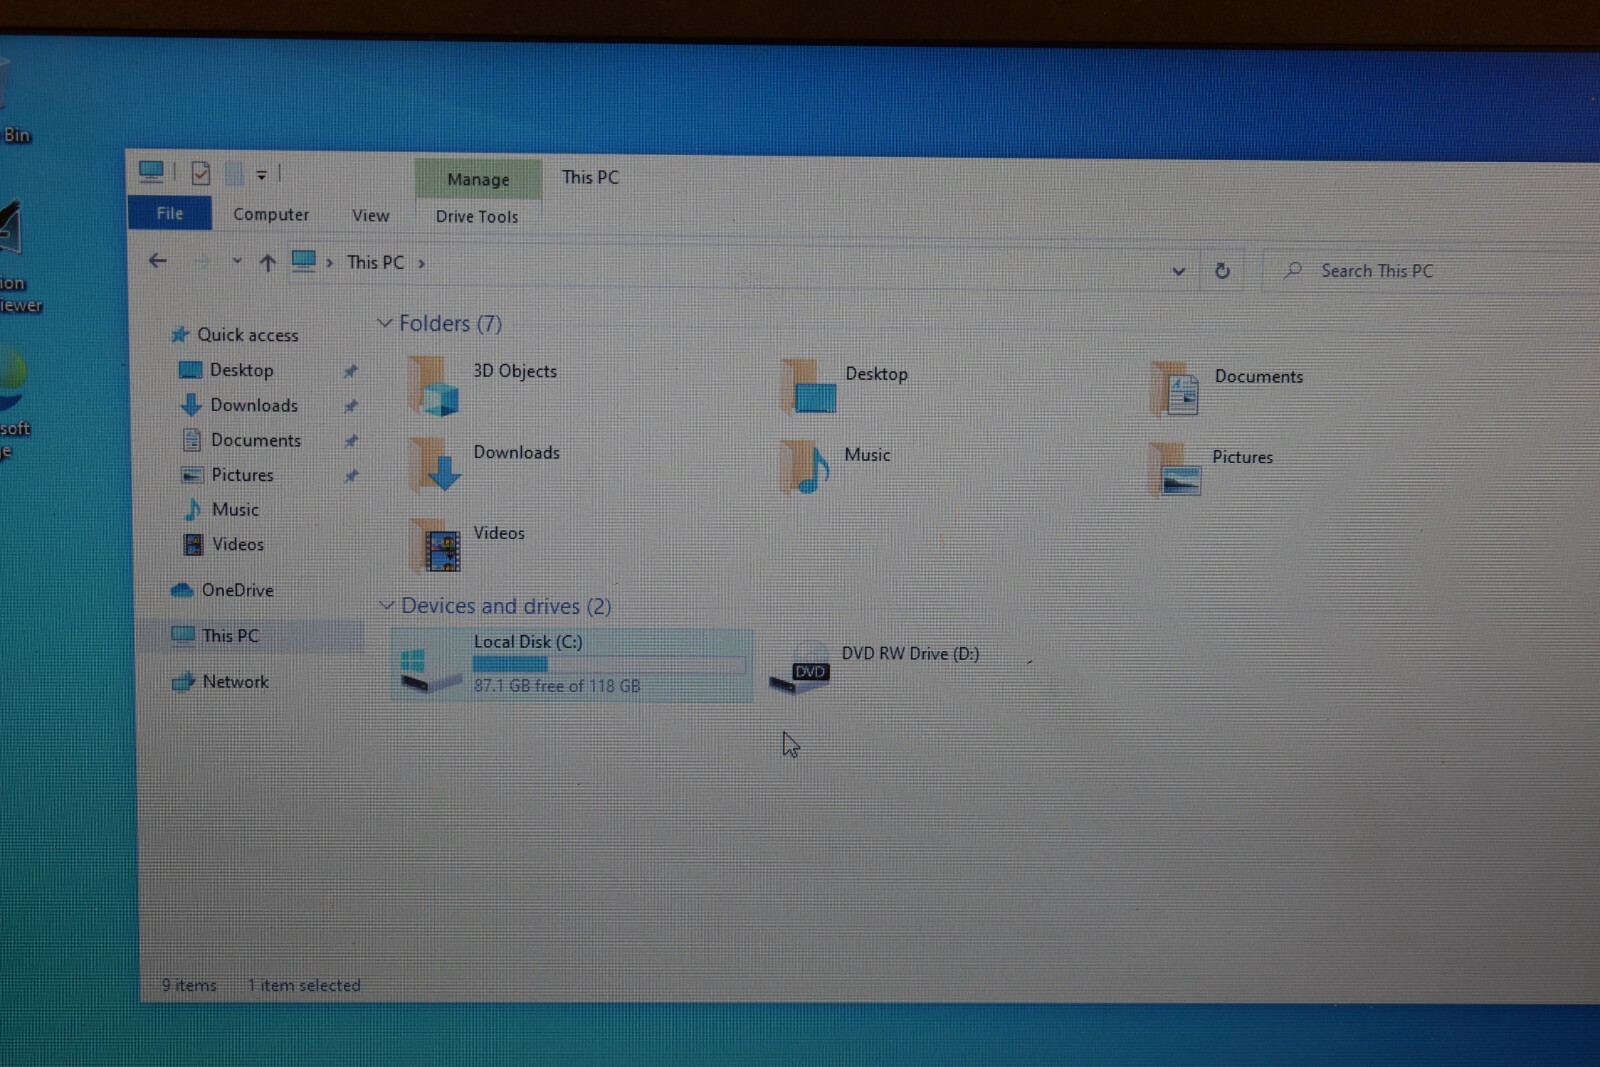1600x1067 pixels.
Task: Click the This PC monitor icon in title bar
Action: 151,172
